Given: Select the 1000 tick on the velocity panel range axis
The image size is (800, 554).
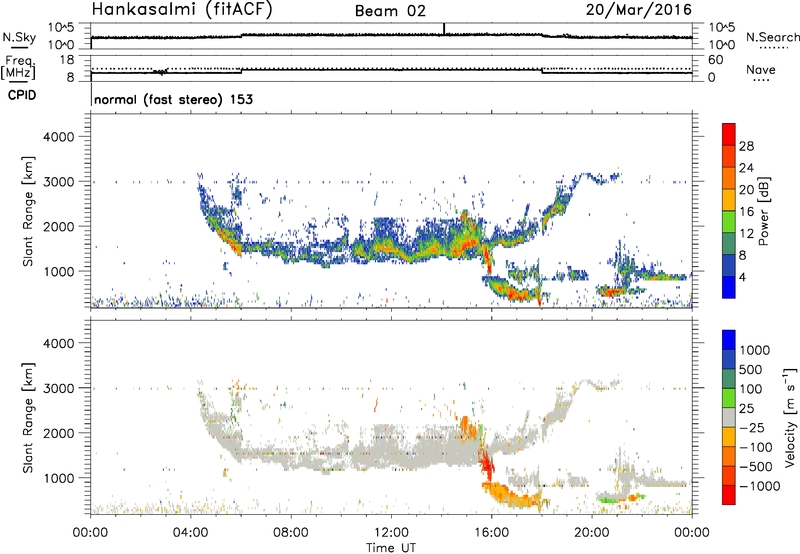Looking at the screenshot, I should click(58, 478).
